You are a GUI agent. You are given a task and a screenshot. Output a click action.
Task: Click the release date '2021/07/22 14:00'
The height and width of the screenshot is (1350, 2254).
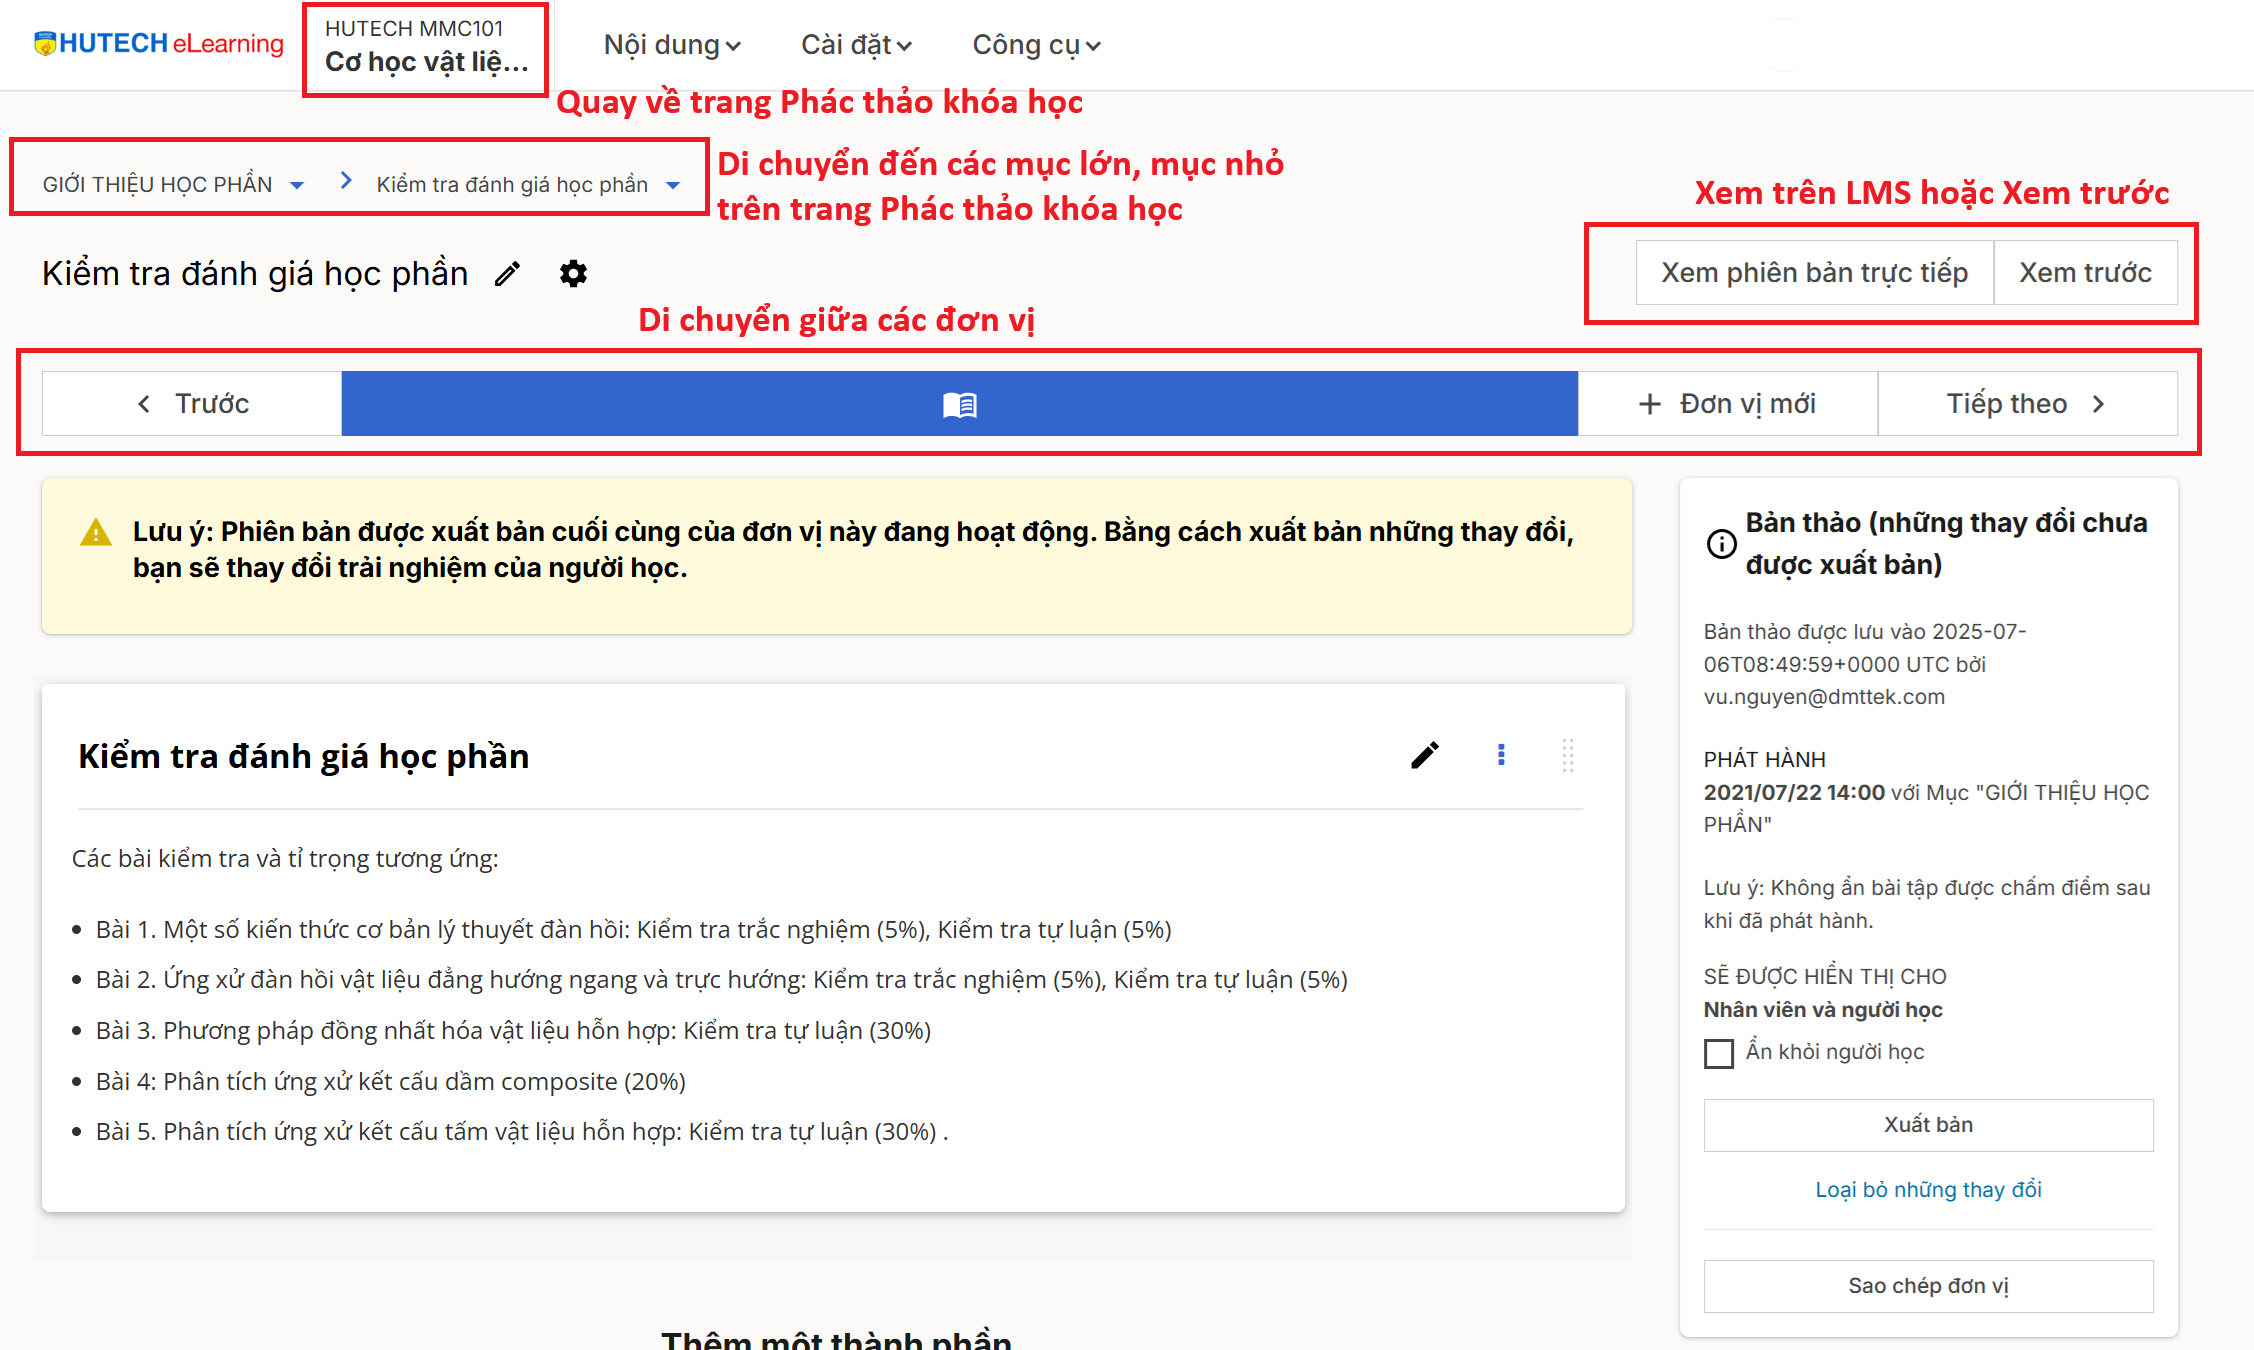(1794, 793)
